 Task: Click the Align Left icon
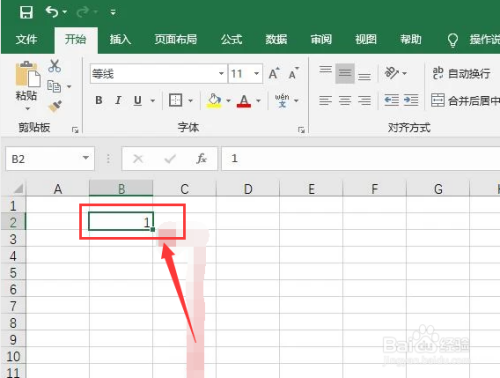coord(326,100)
